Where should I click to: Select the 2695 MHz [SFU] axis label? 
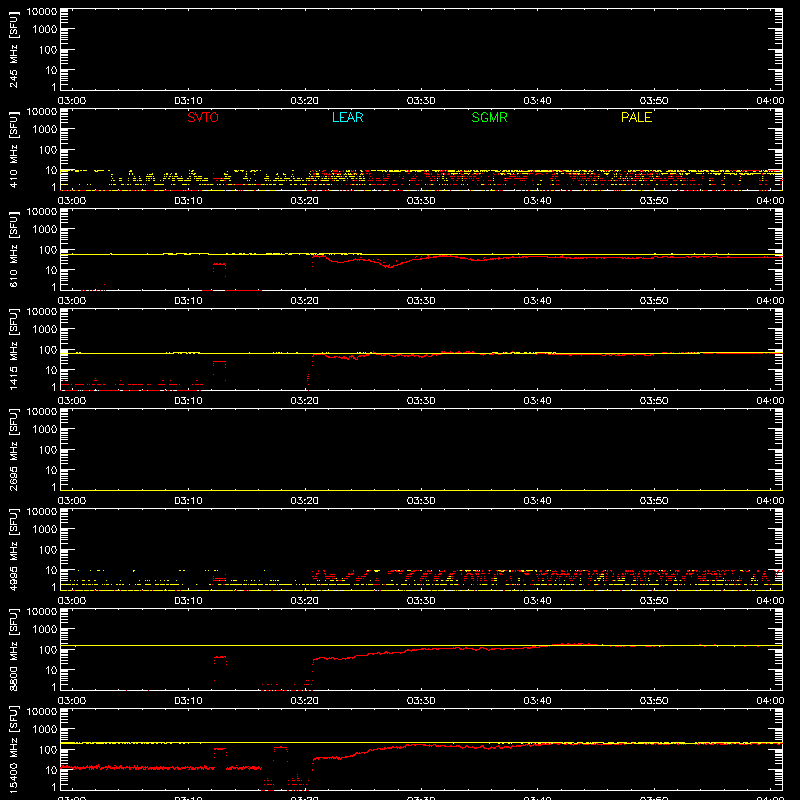coord(13,450)
